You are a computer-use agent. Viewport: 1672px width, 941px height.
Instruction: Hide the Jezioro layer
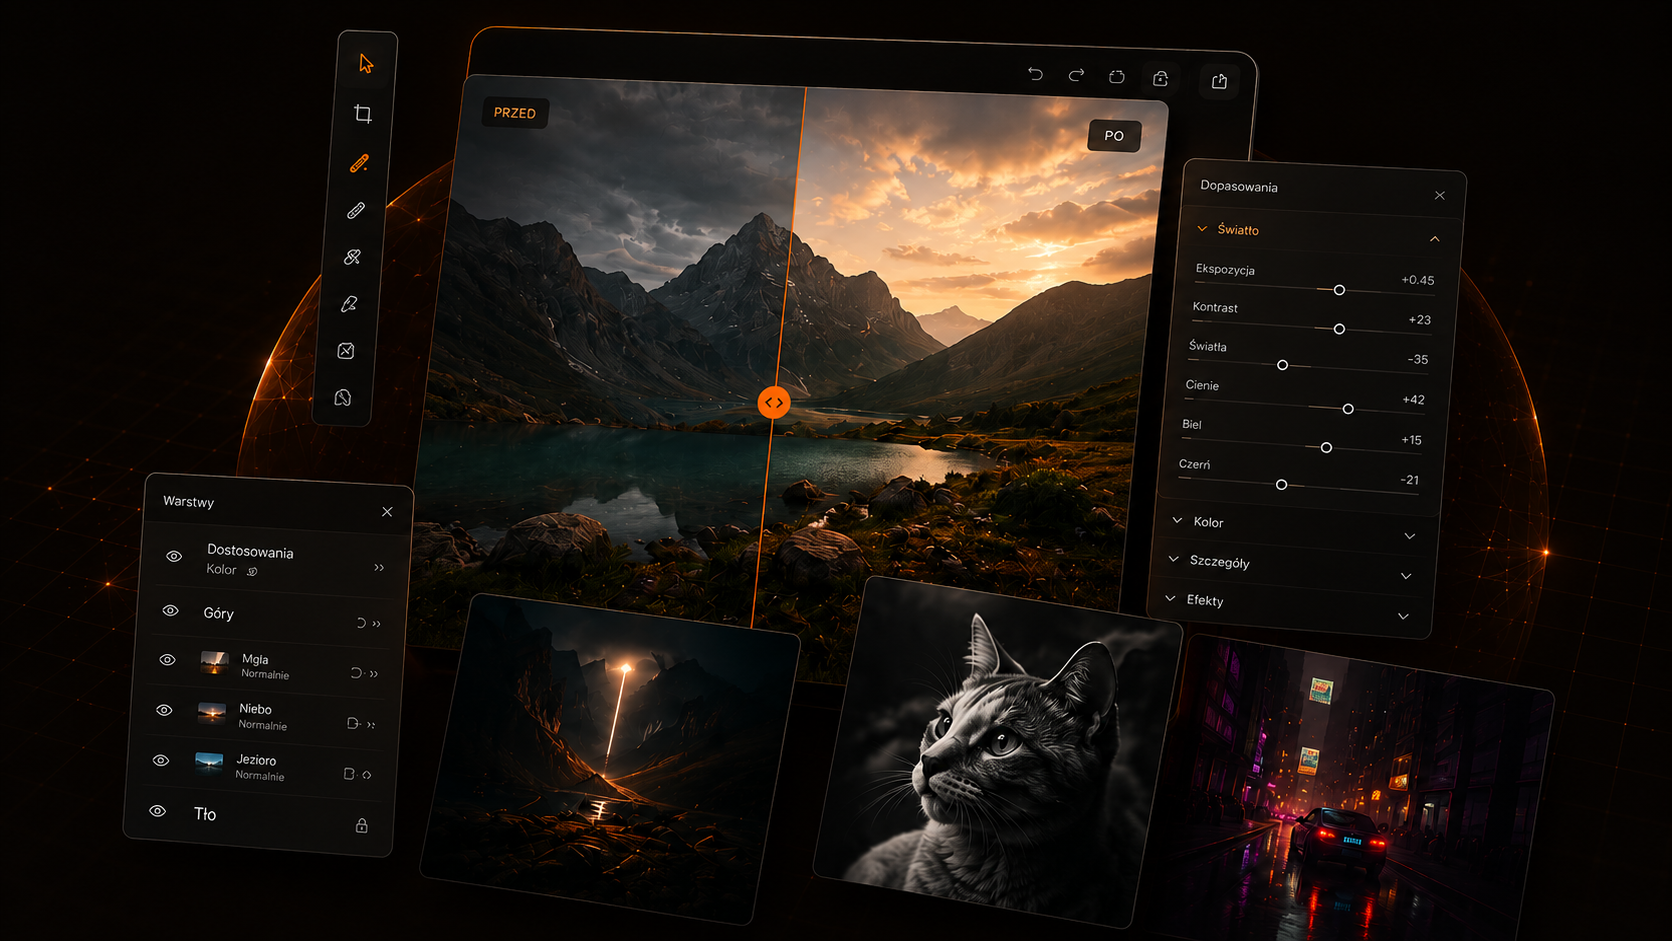161,760
